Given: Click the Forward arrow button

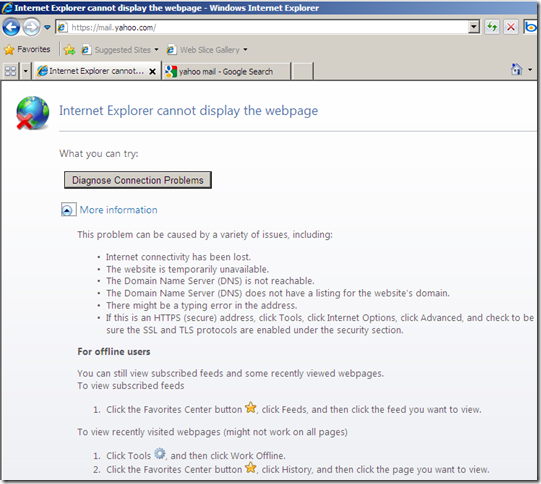Looking at the screenshot, I should (x=31, y=27).
